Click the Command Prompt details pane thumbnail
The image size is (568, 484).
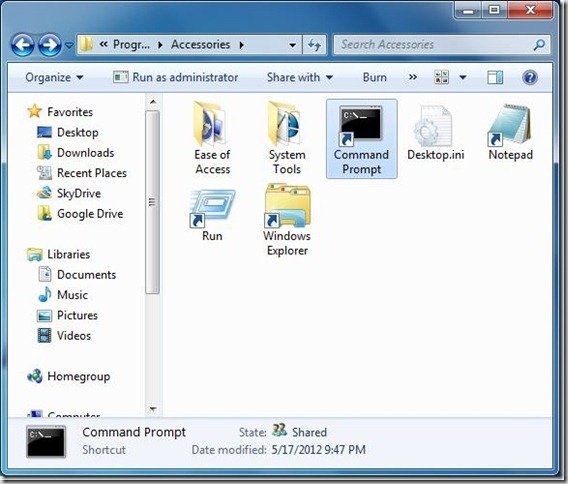tap(46, 441)
